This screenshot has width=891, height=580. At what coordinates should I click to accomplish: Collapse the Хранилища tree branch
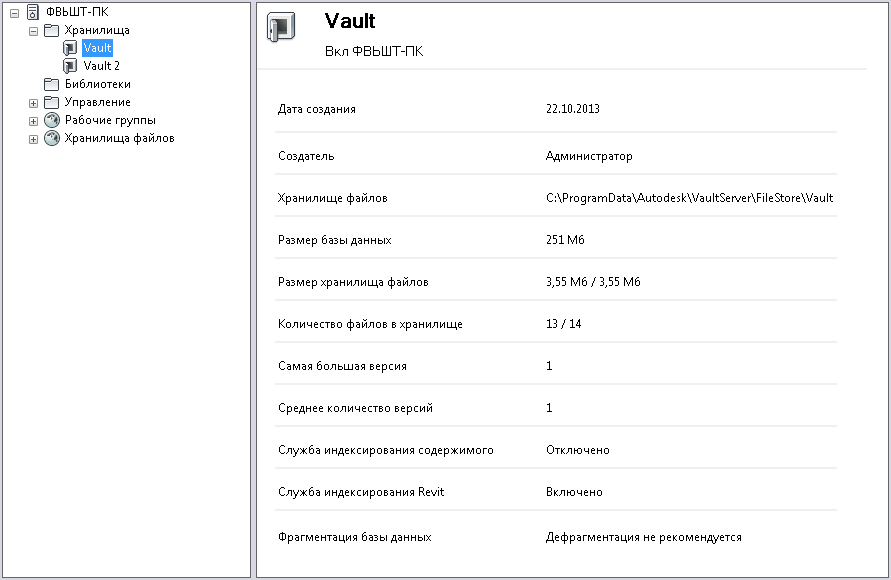(x=33, y=30)
